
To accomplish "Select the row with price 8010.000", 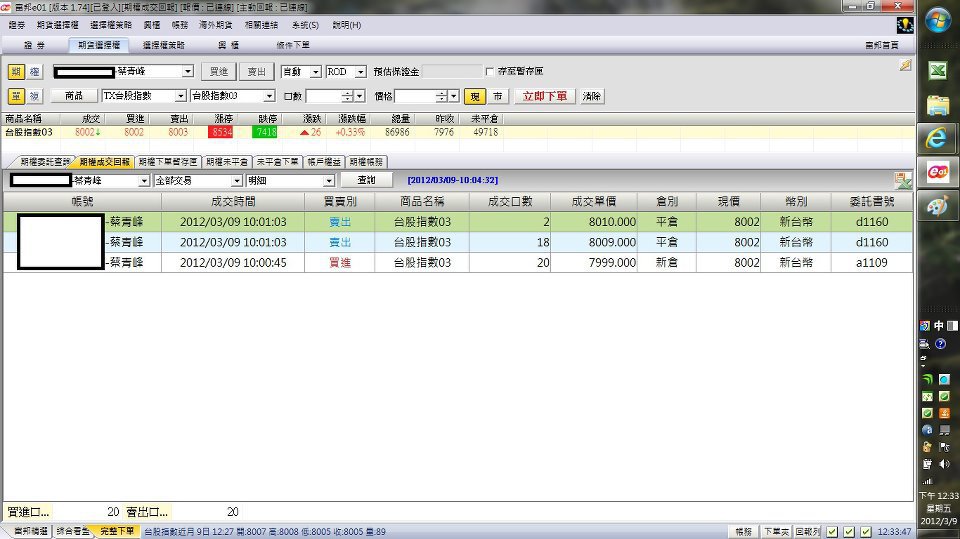I will [x=457, y=222].
